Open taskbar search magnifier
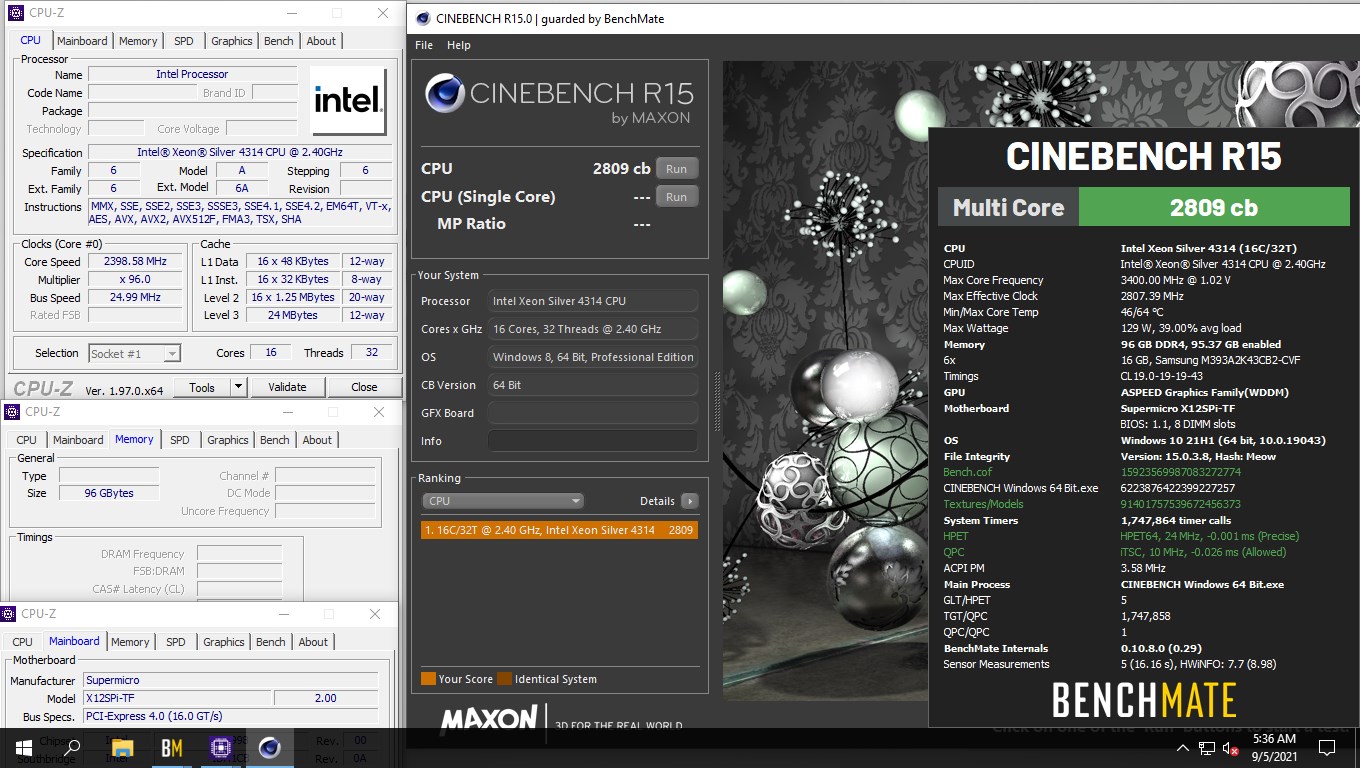 (73, 747)
